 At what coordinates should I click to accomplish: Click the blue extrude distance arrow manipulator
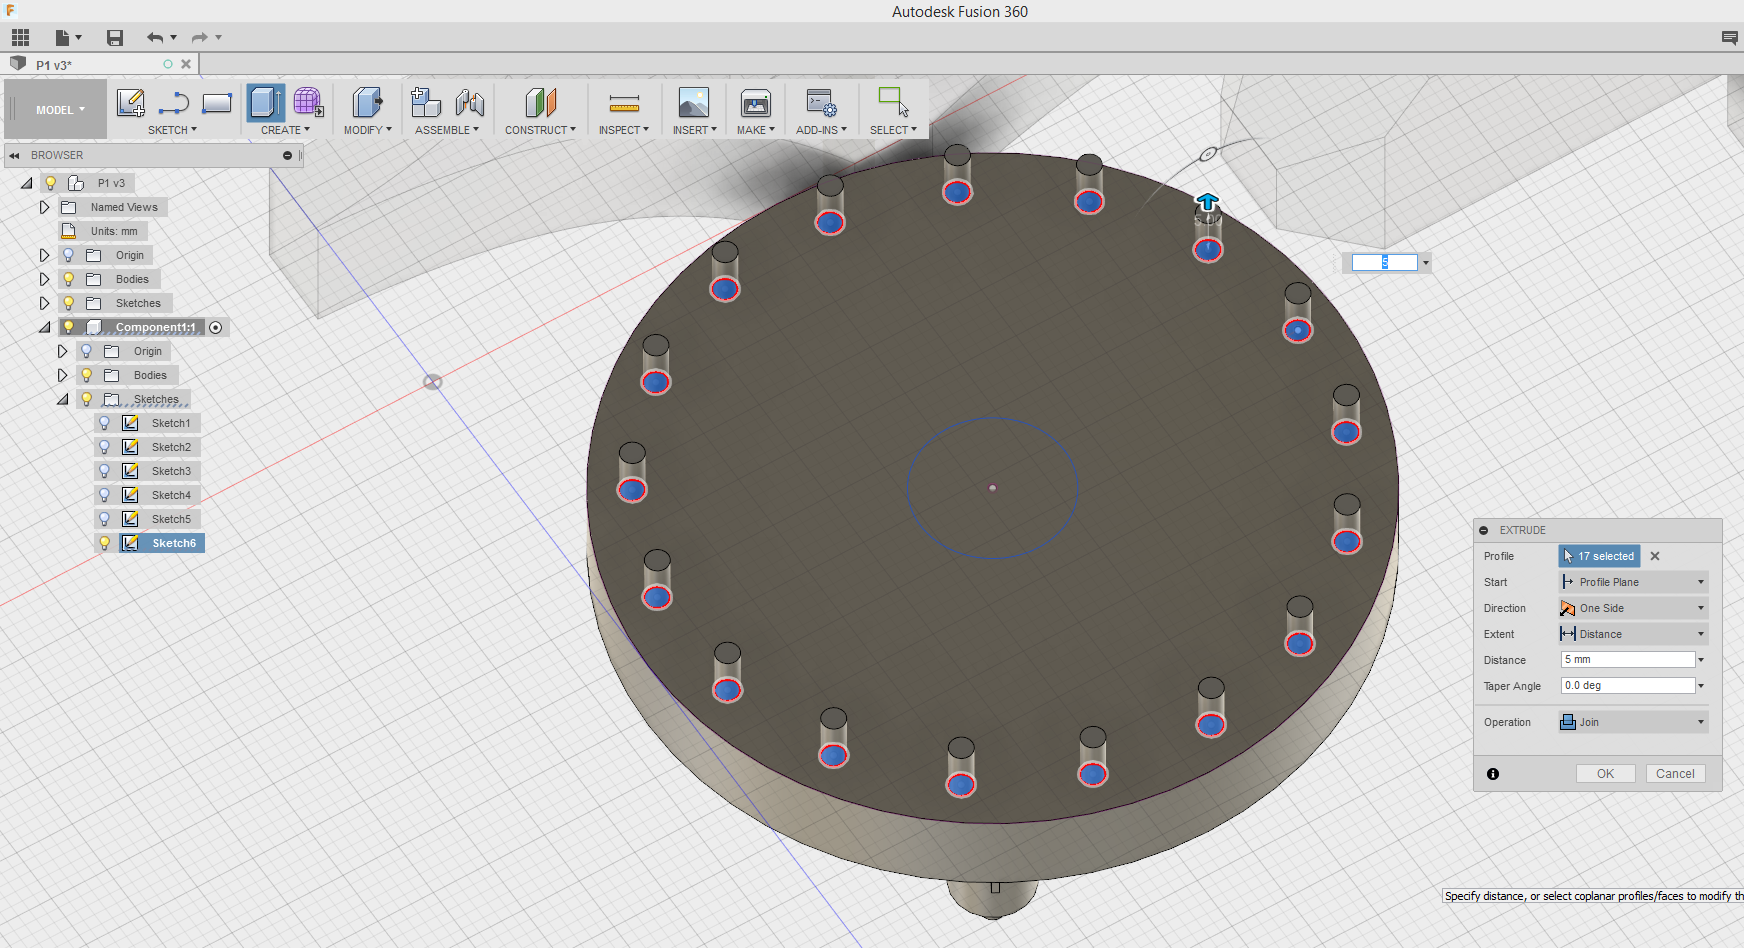(1207, 203)
